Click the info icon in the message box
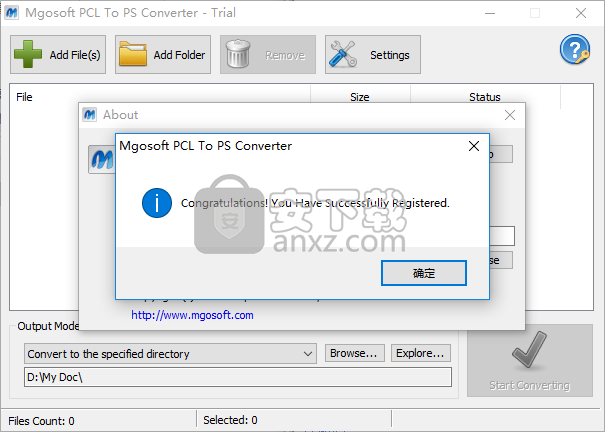This screenshot has height=432, width=605. (157, 203)
